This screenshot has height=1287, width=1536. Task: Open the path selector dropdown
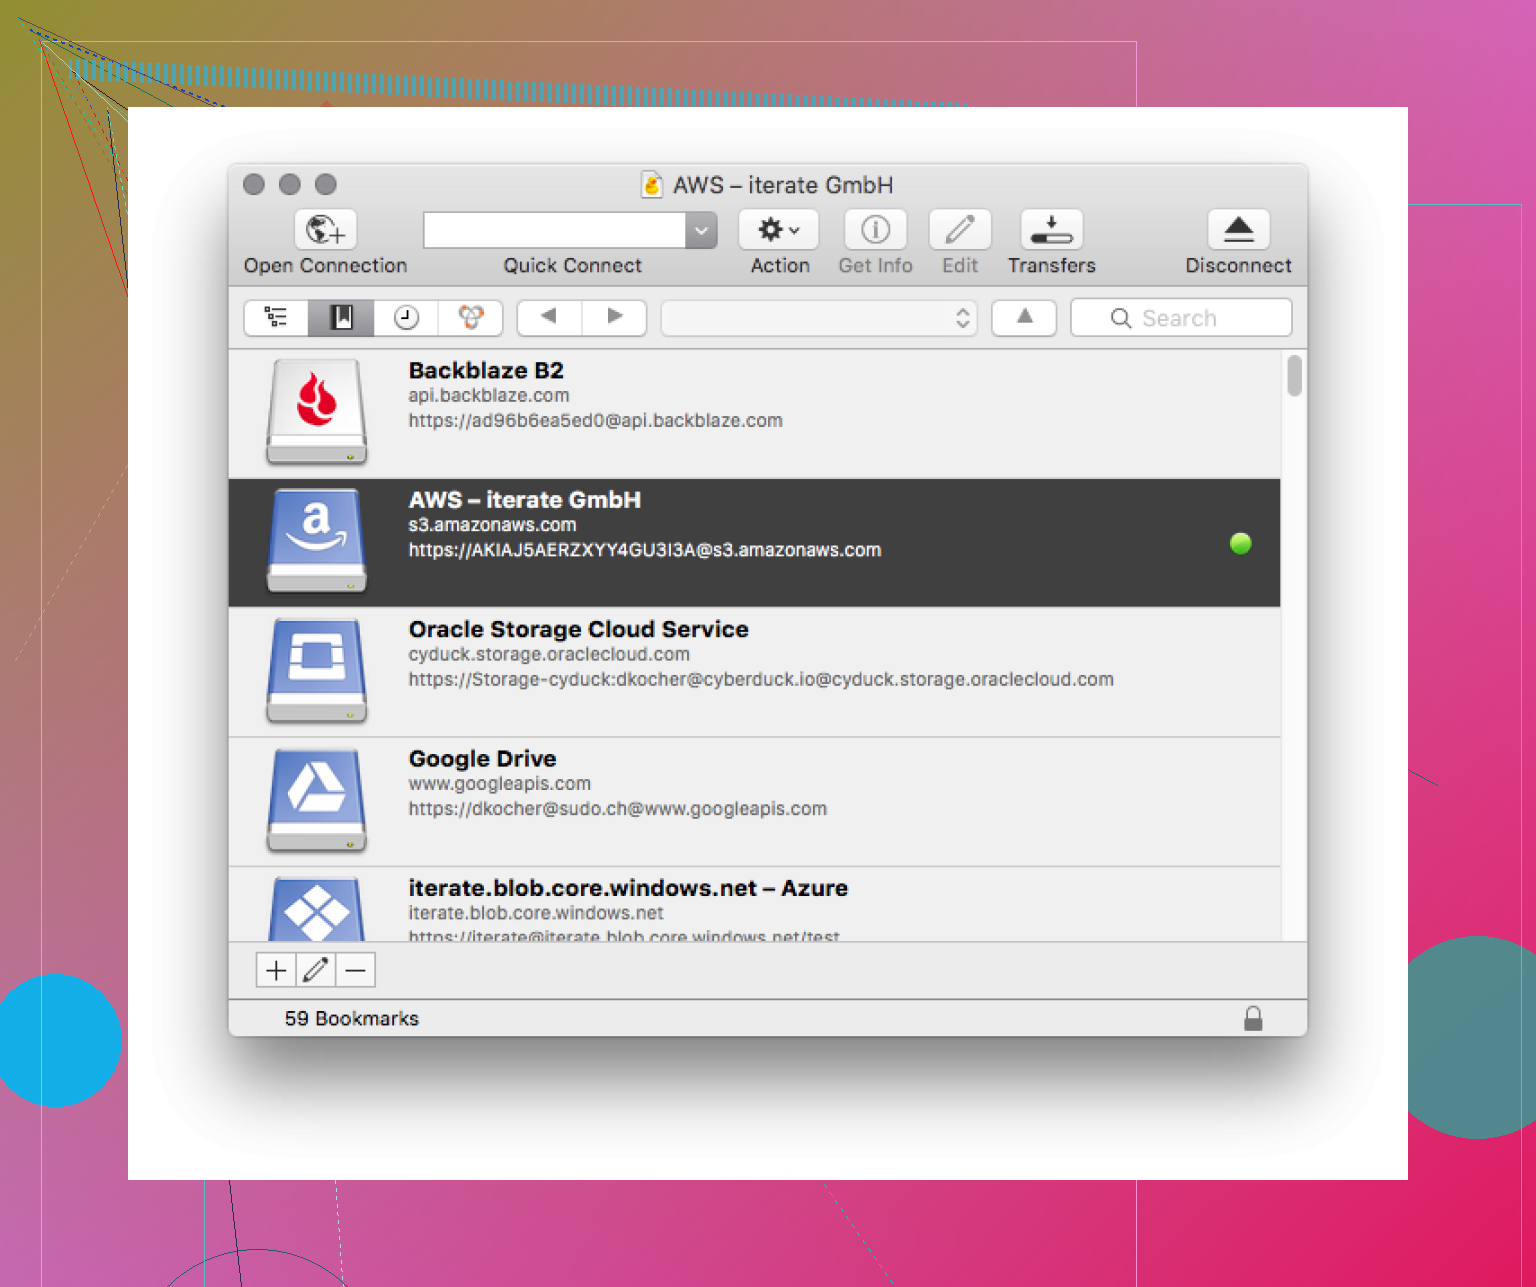point(818,318)
